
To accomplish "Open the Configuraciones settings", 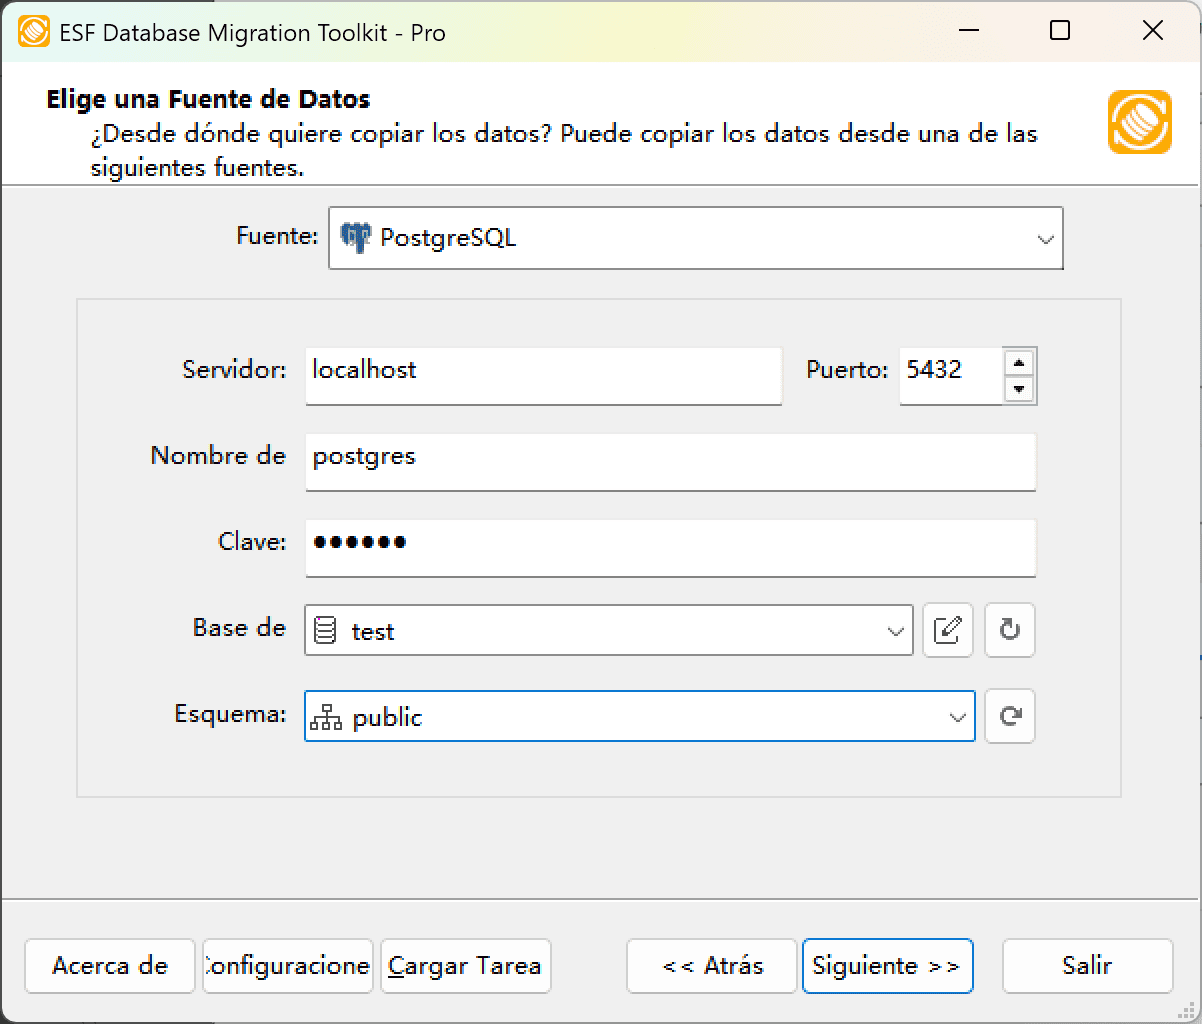I will pos(287,966).
